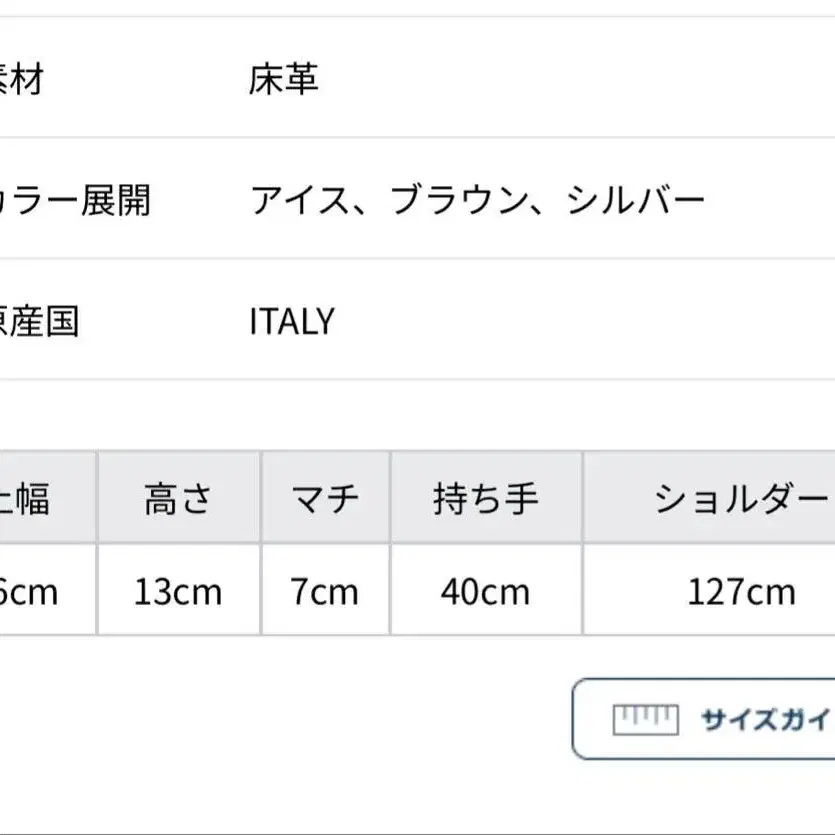
Task: Click the アイス、ブラウン、シルバー color text
Action: [x=478, y=201]
